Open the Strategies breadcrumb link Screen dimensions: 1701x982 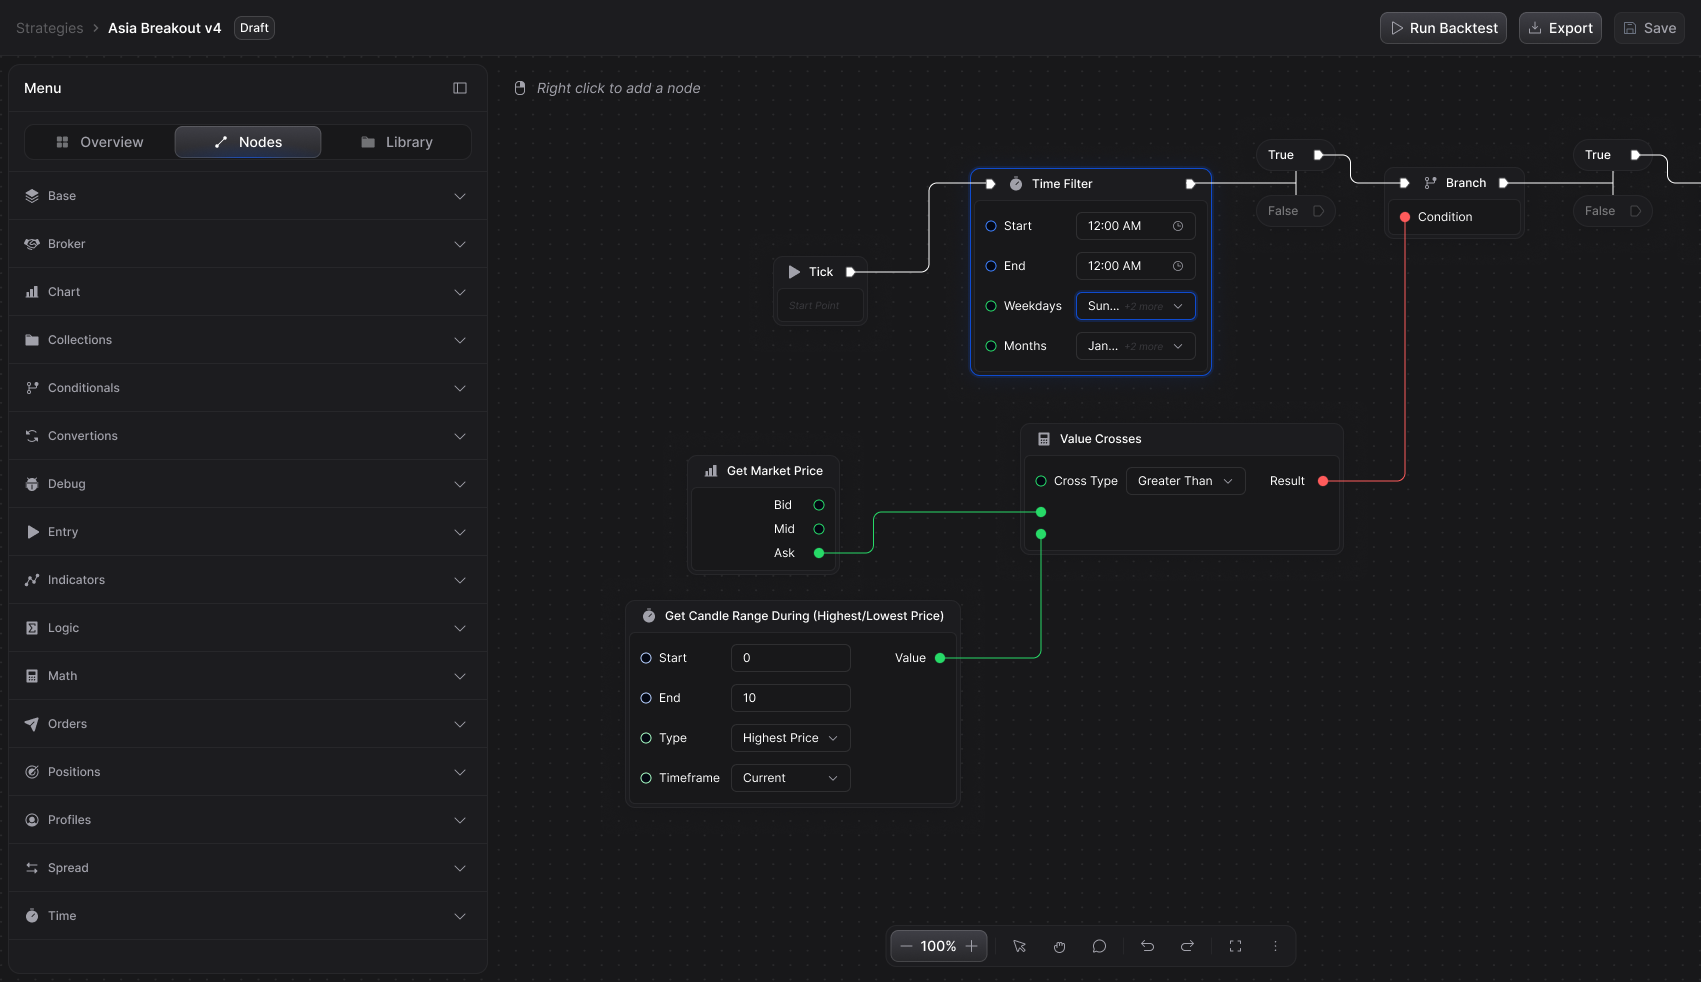point(49,28)
